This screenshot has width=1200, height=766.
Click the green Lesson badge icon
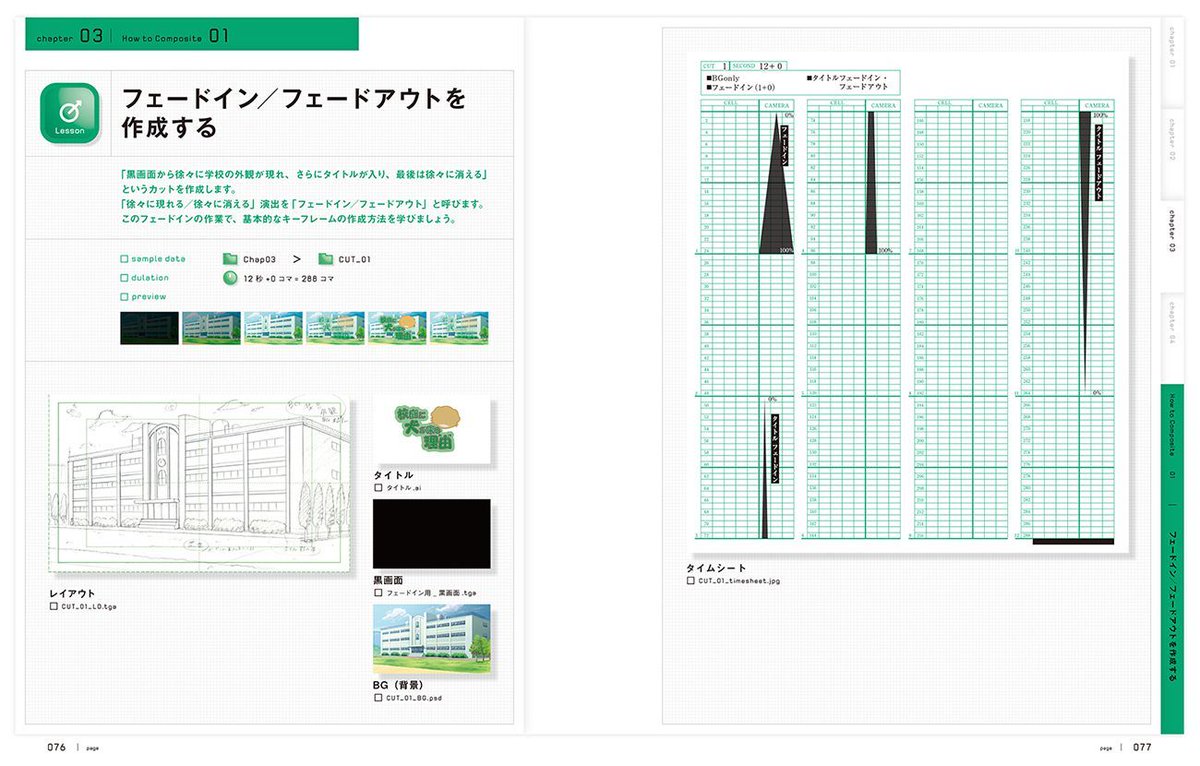pyautogui.click(x=68, y=111)
